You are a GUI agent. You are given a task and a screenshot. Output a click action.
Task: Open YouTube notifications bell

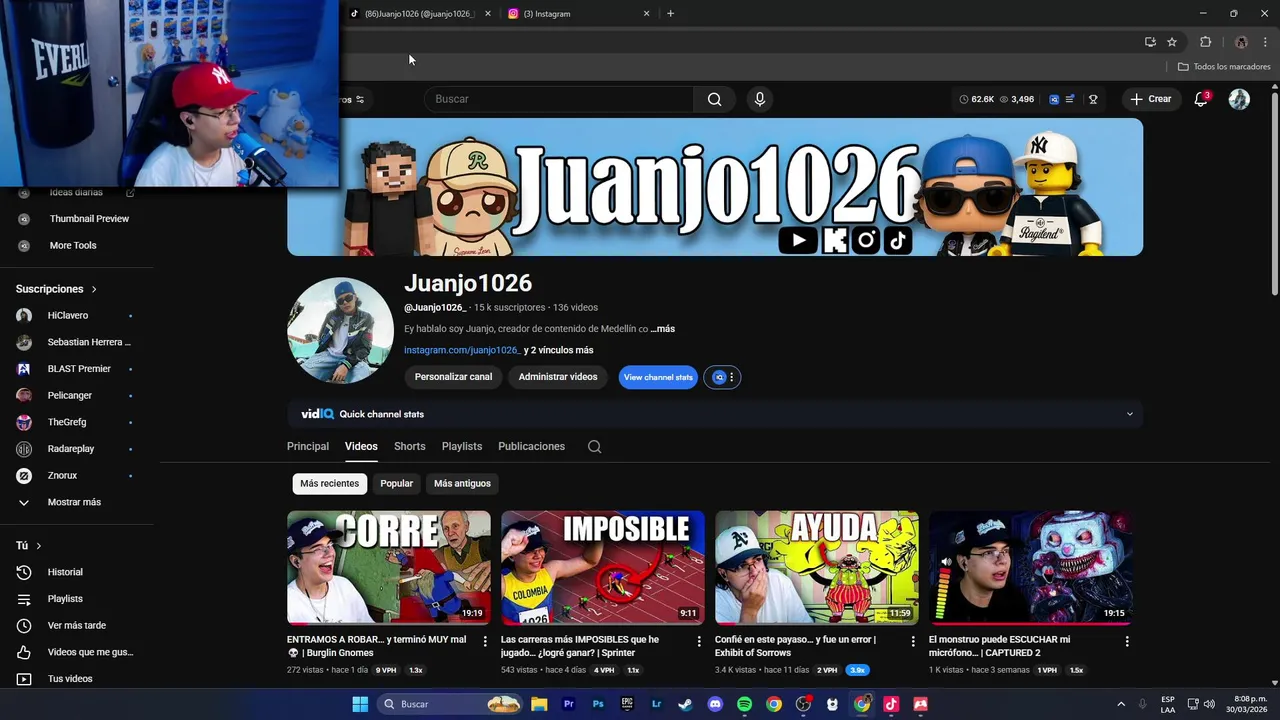coord(1201,99)
